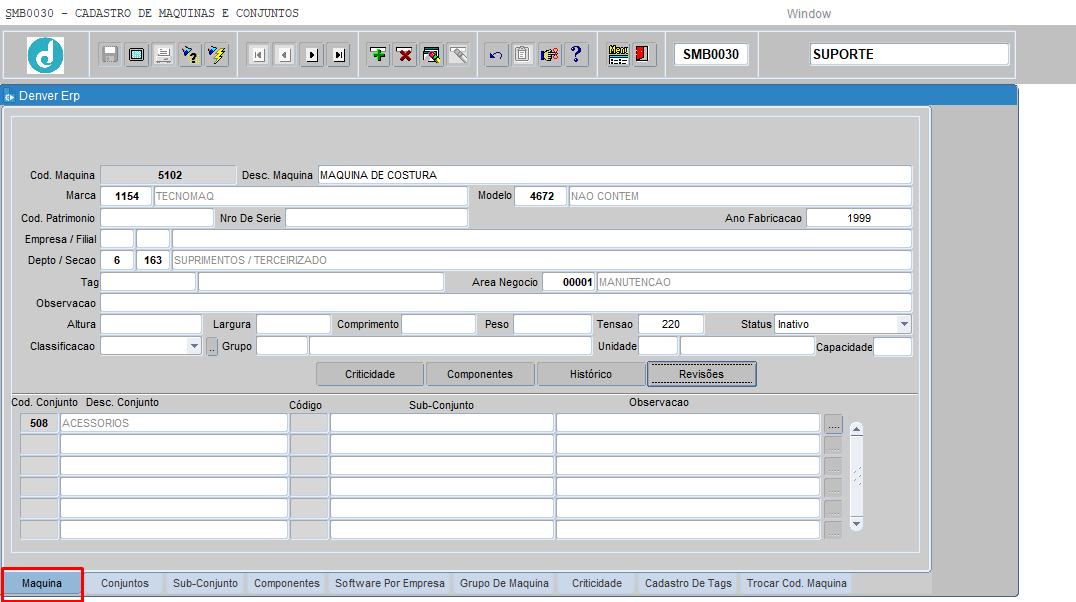1076x602 pixels.
Task: Click the exit door icon
Action: pos(645,55)
